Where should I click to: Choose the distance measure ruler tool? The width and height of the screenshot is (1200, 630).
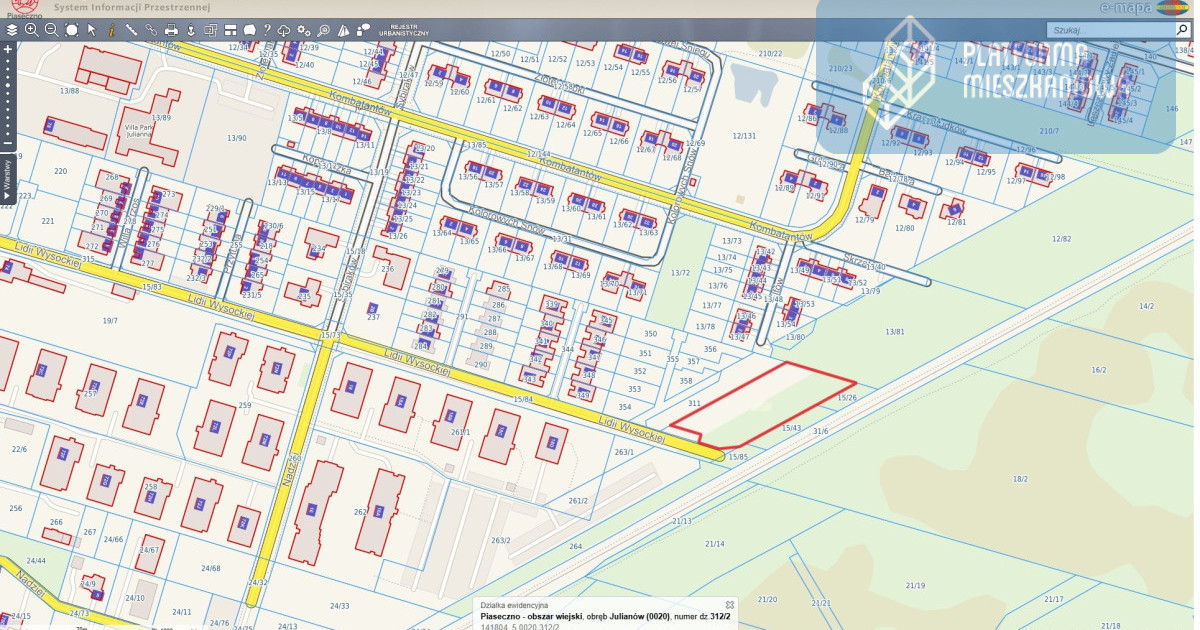pyautogui.click(x=131, y=30)
